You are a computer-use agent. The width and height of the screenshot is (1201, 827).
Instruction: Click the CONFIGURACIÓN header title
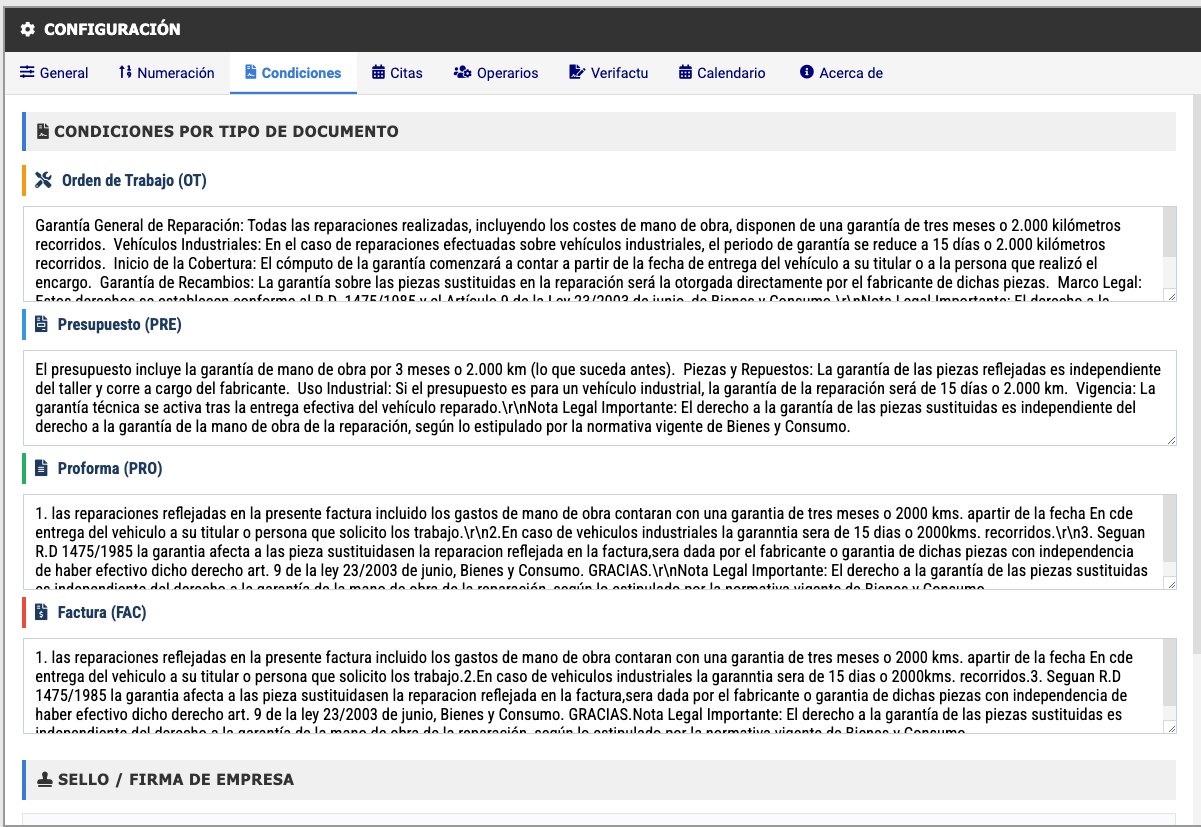[112, 29]
